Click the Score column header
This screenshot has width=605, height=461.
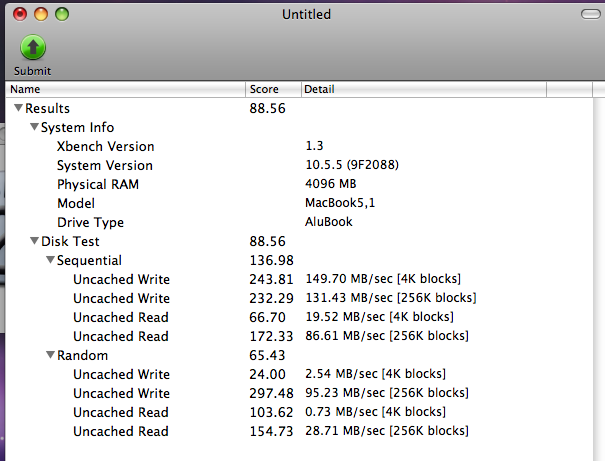point(273,89)
